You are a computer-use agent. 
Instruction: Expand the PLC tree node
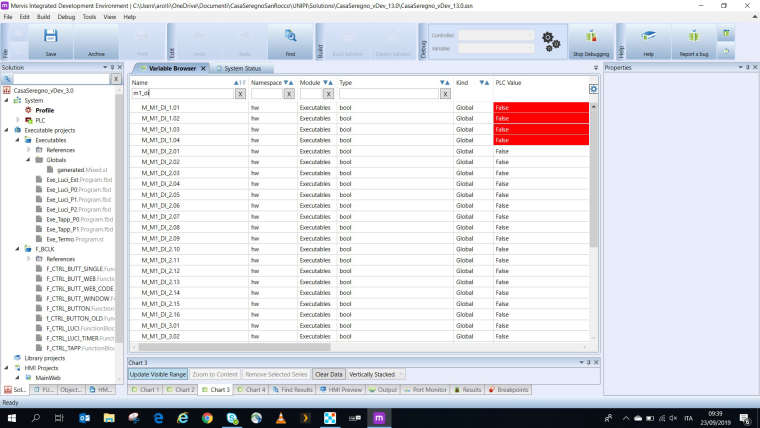click(x=17, y=120)
